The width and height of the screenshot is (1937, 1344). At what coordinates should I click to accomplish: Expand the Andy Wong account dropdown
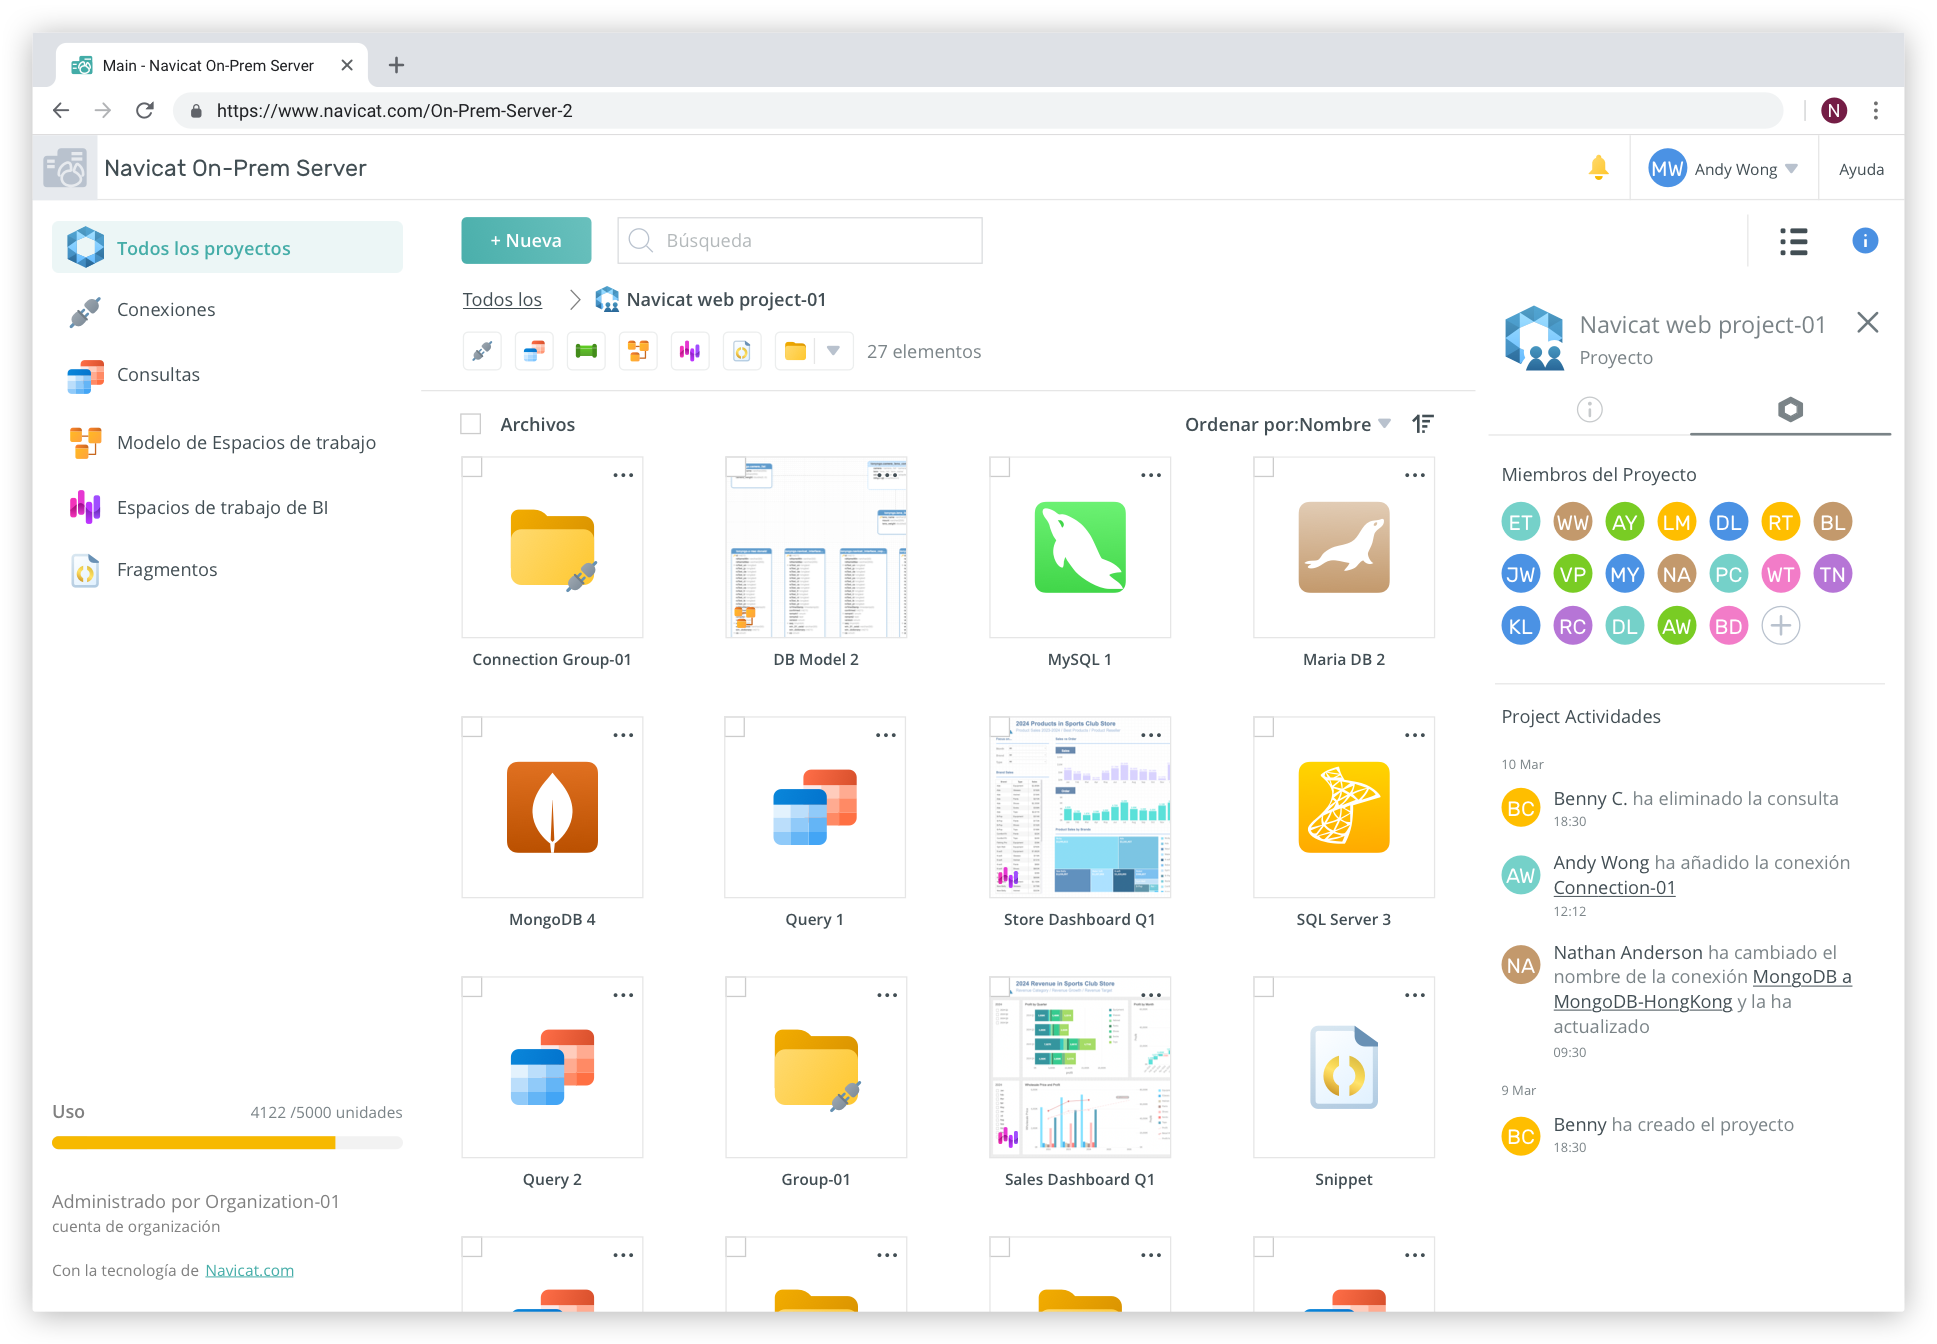click(x=1791, y=168)
